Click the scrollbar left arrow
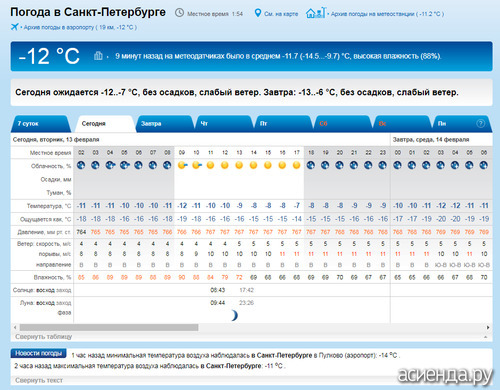This screenshot has height=390, width=500. click(x=15, y=328)
